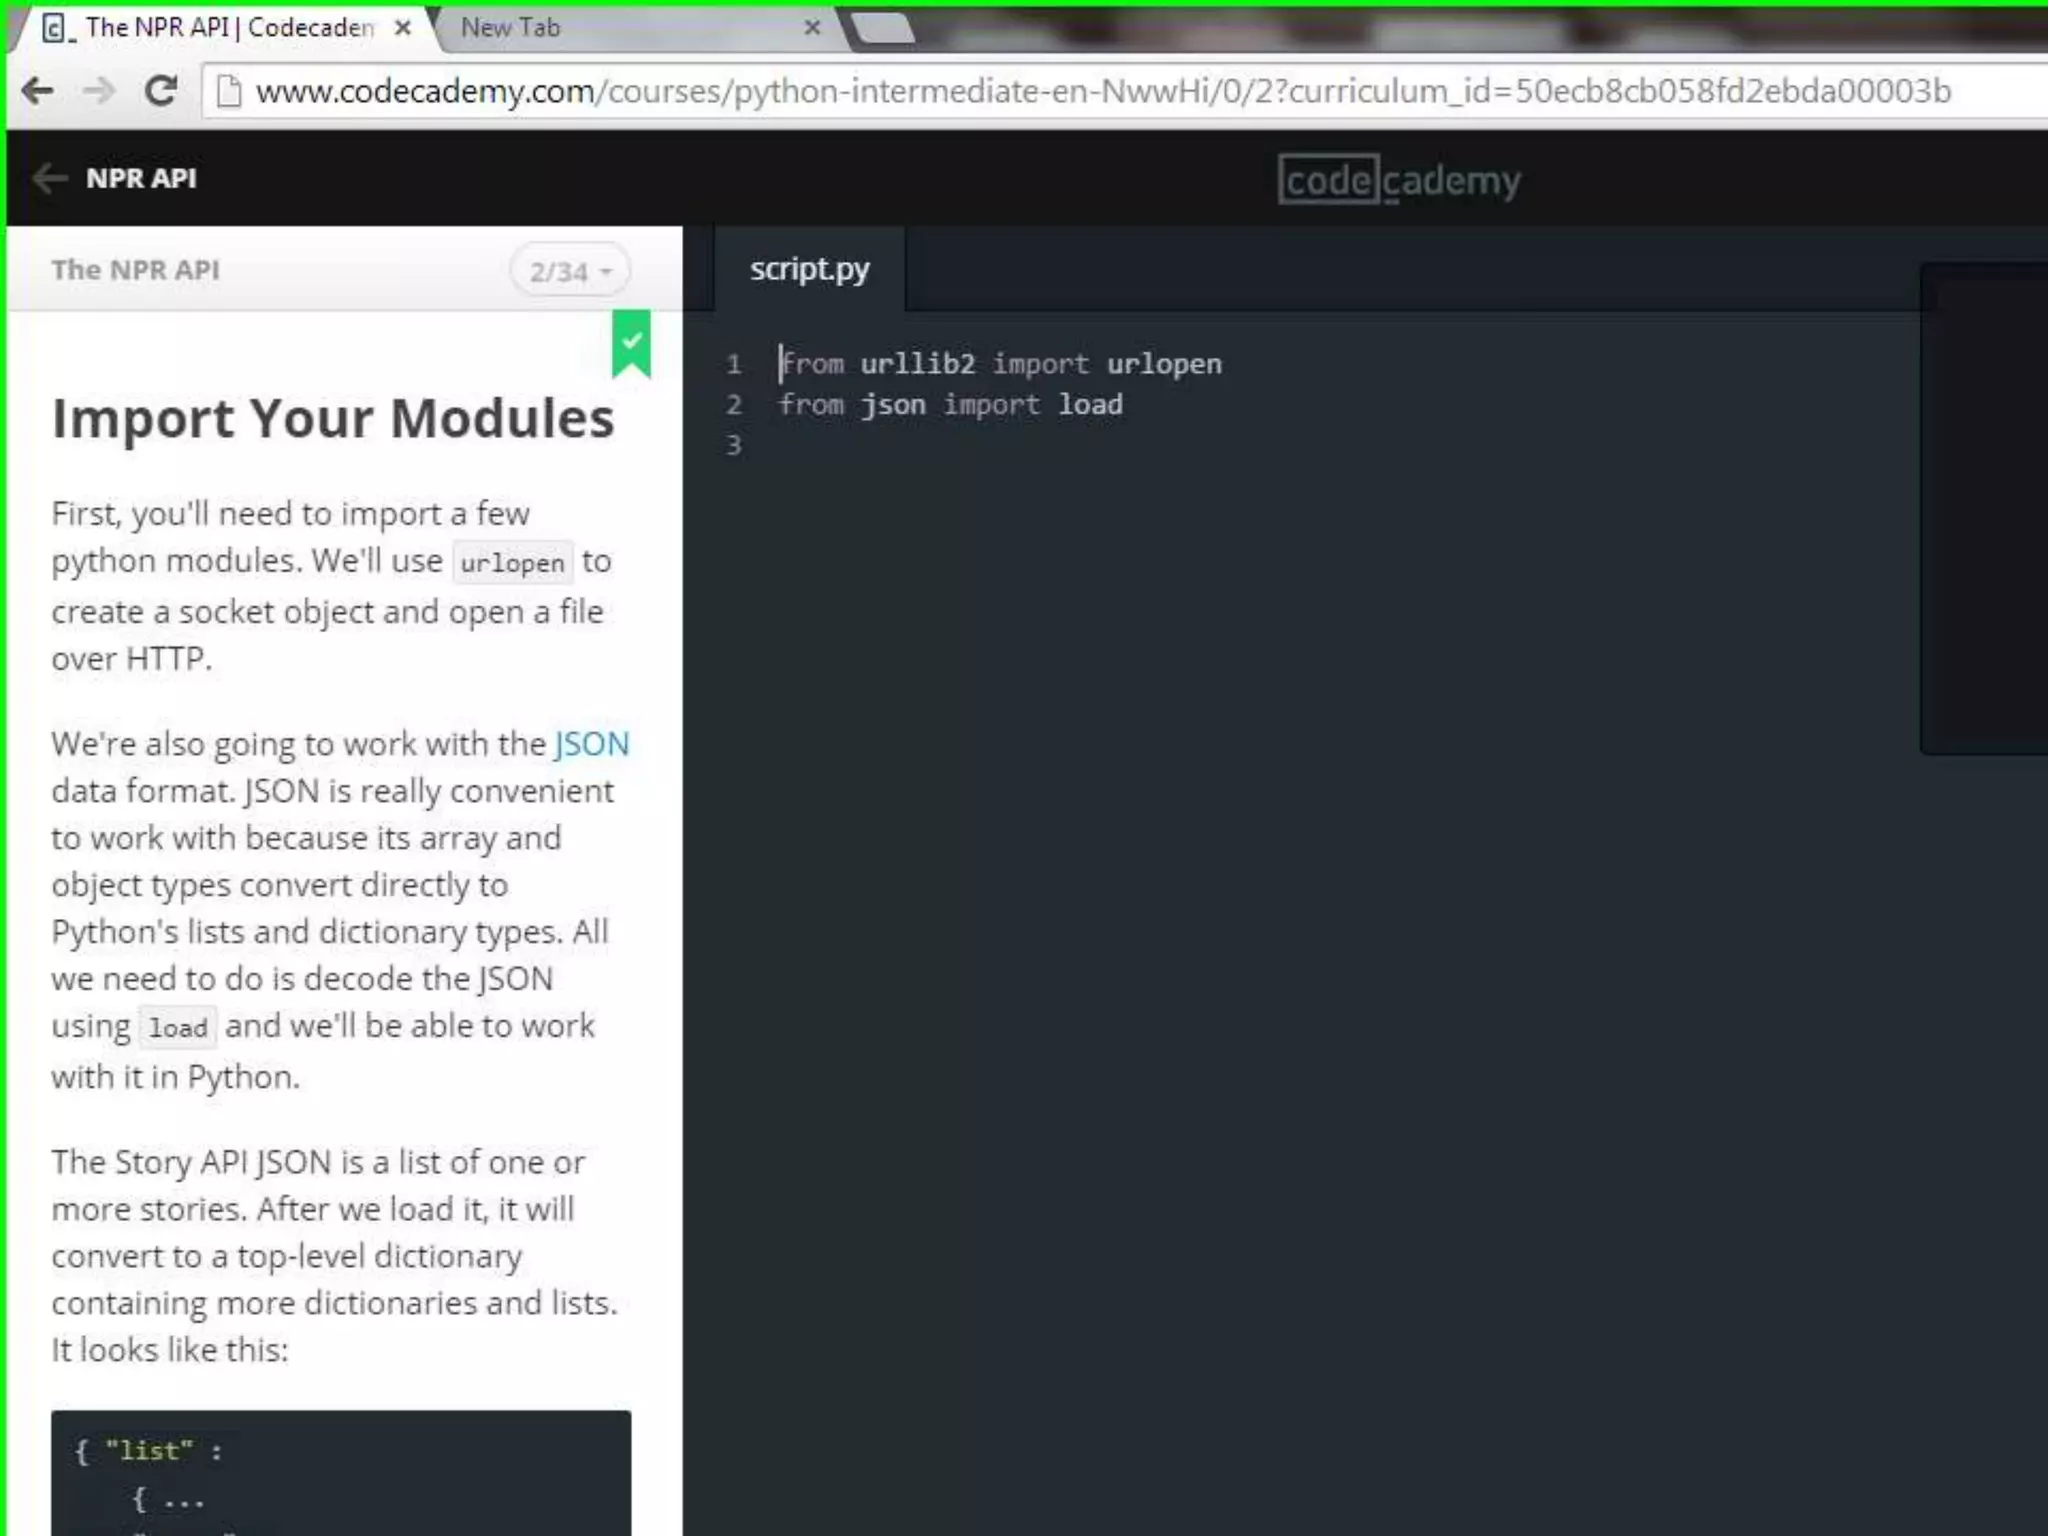The image size is (2048, 1536).
Task: Click the inline 'load' code snippet
Action: (178, 1027)
